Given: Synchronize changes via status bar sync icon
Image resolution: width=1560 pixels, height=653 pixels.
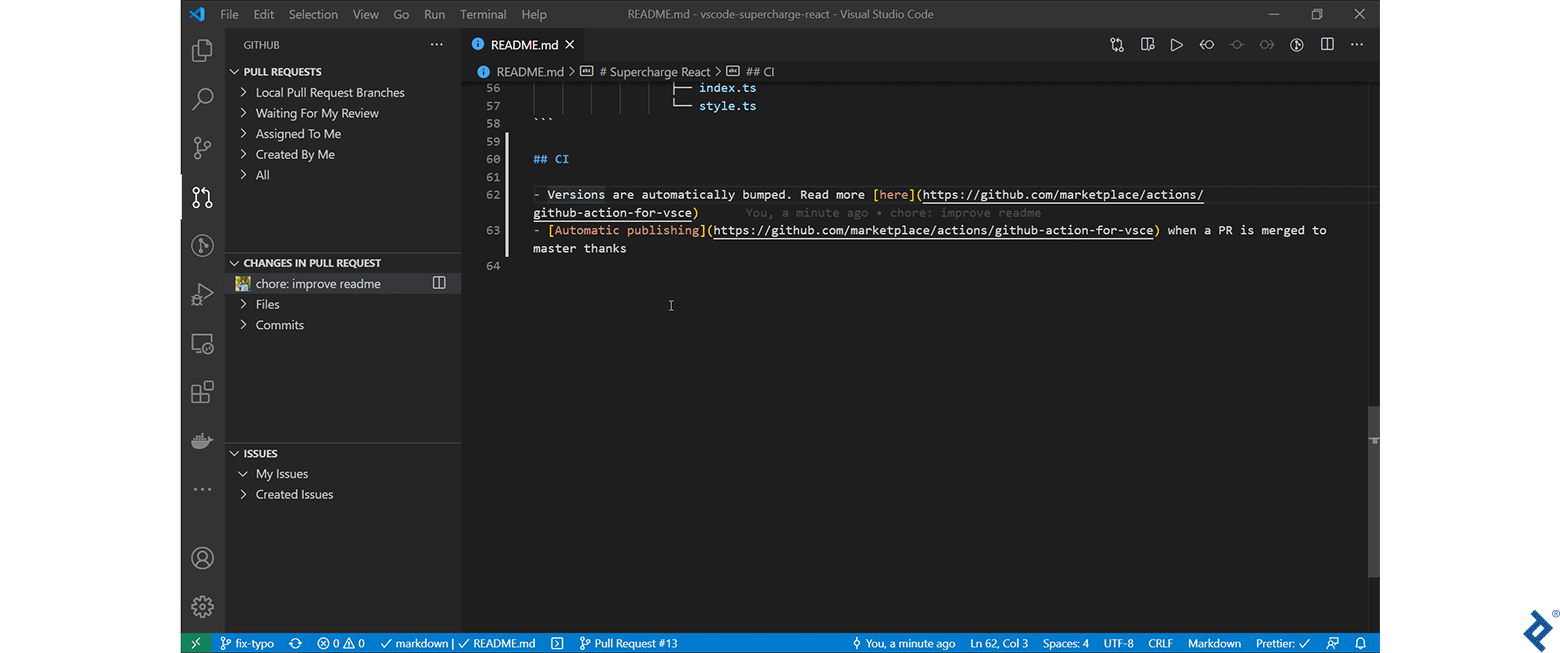Looking at the screenshot, I should coord(295,643).
